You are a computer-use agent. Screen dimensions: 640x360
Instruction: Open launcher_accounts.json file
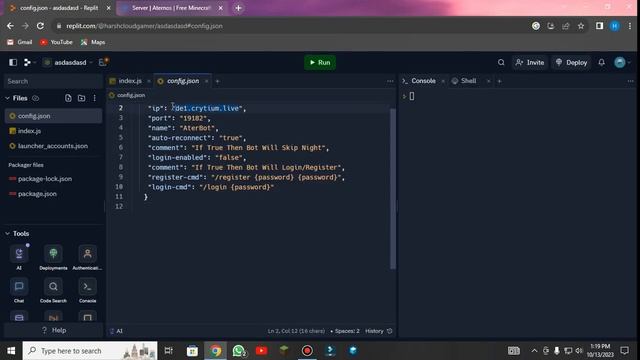pyautogui.click(x=53, y=146)
